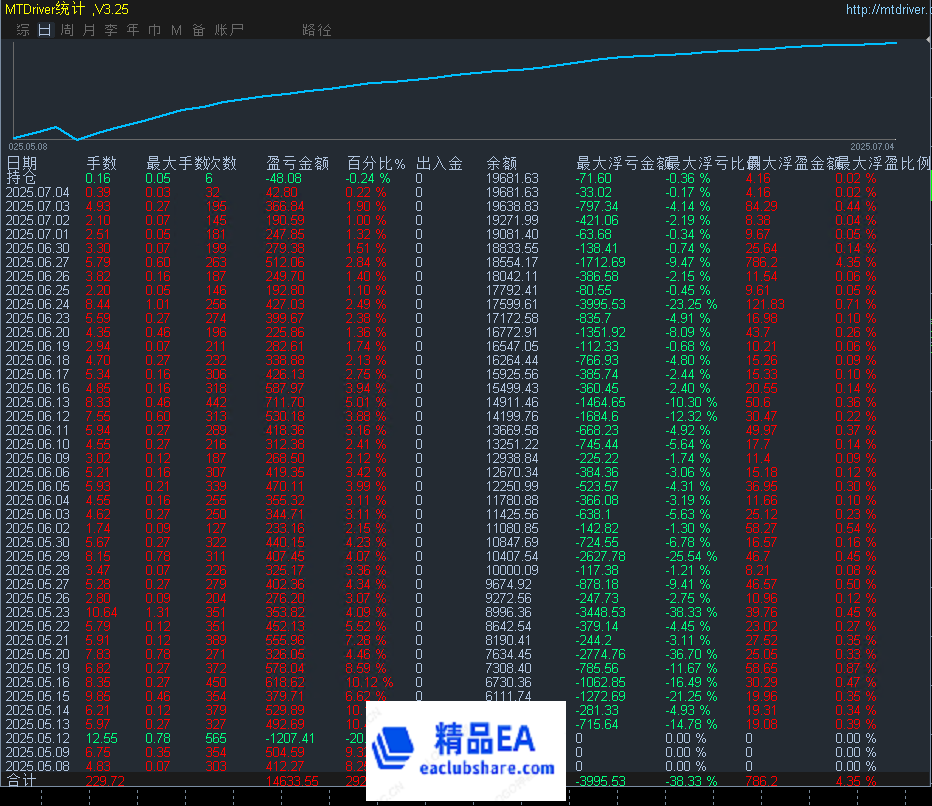Select the 币 currency icon in the toolbar

tap(154, 30)
